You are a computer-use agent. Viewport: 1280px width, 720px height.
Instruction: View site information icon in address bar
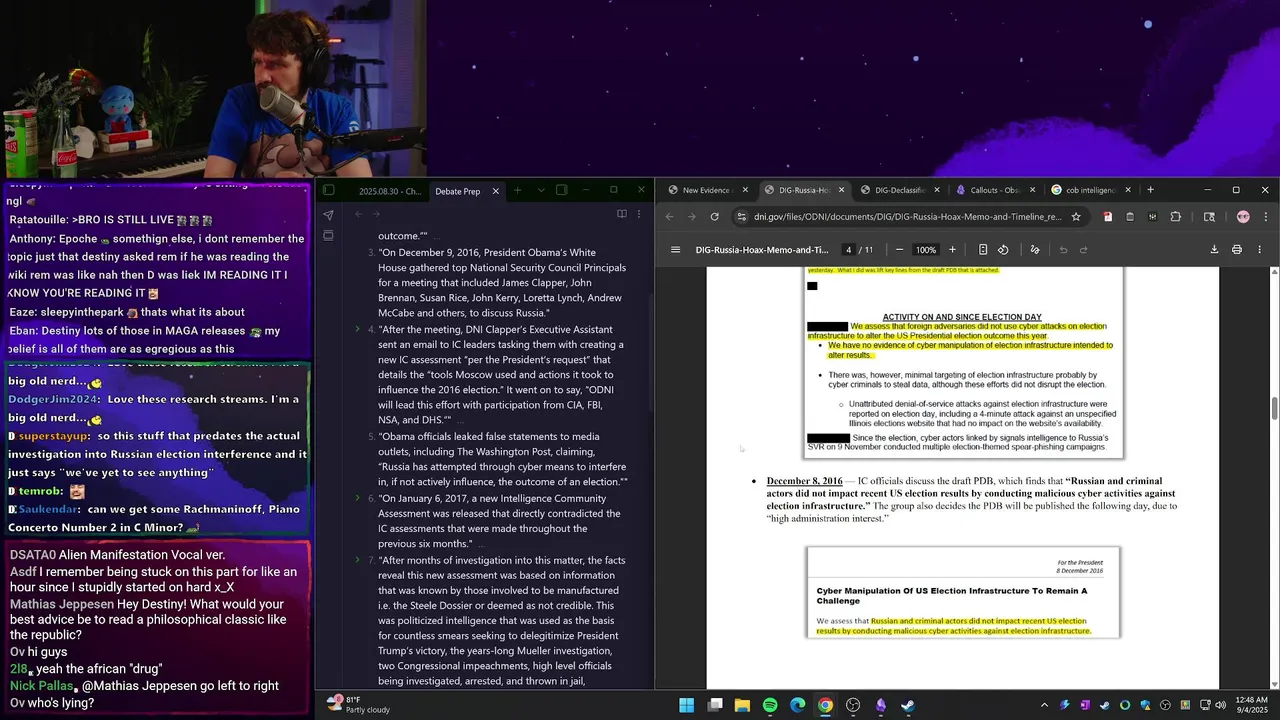742,216
